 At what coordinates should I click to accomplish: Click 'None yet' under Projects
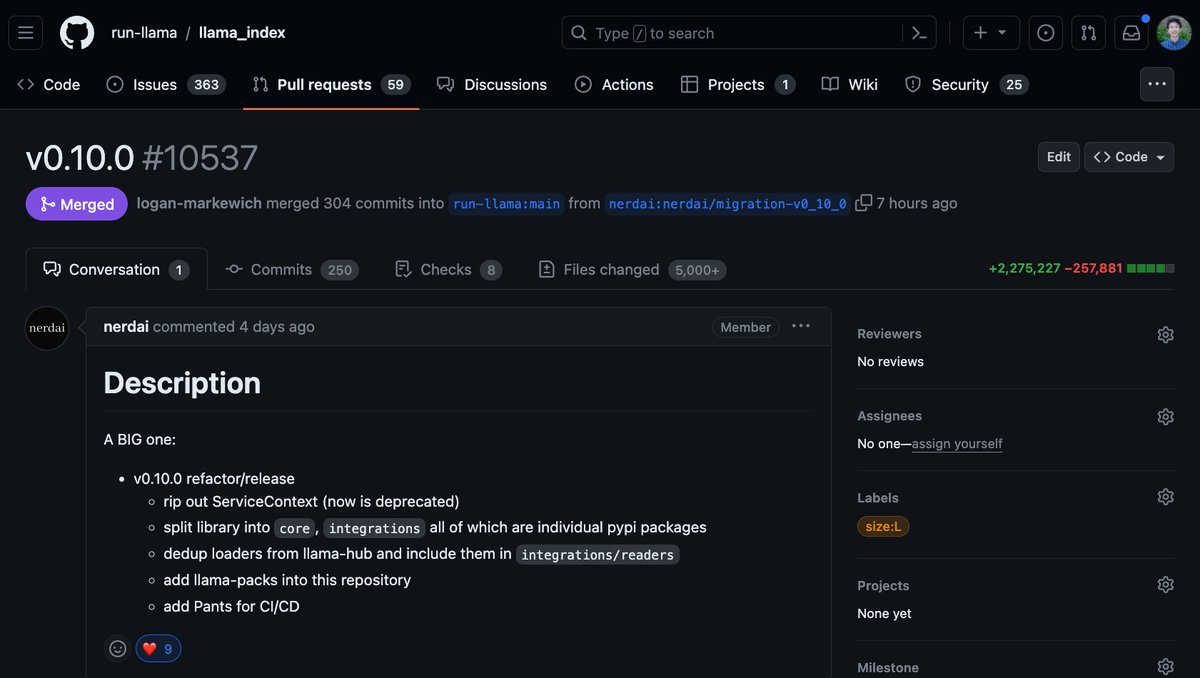pos(885,614)
